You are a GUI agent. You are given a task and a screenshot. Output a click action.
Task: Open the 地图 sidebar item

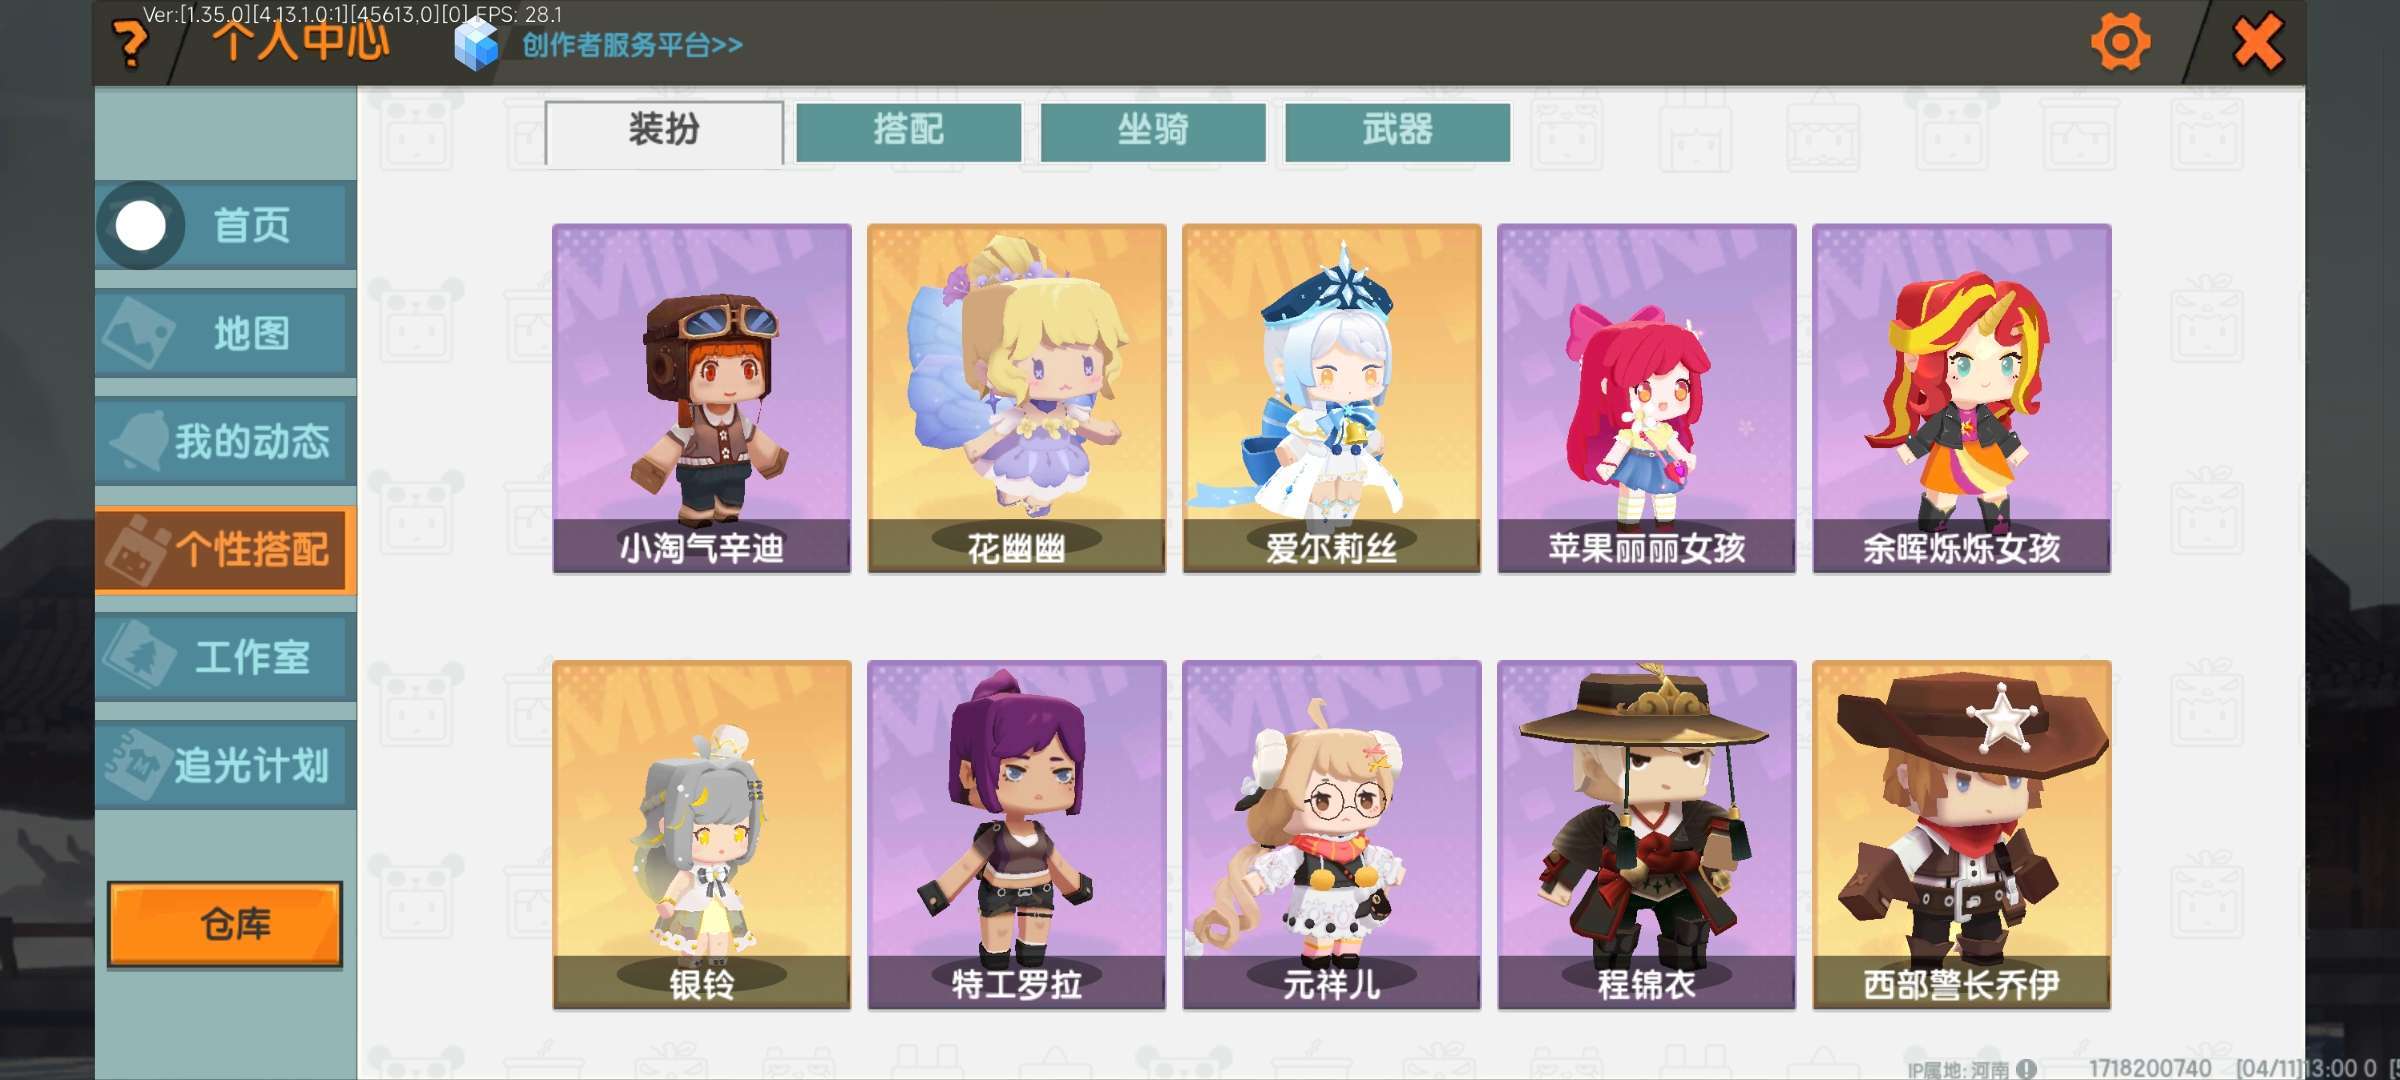click(x=226, y=334)
